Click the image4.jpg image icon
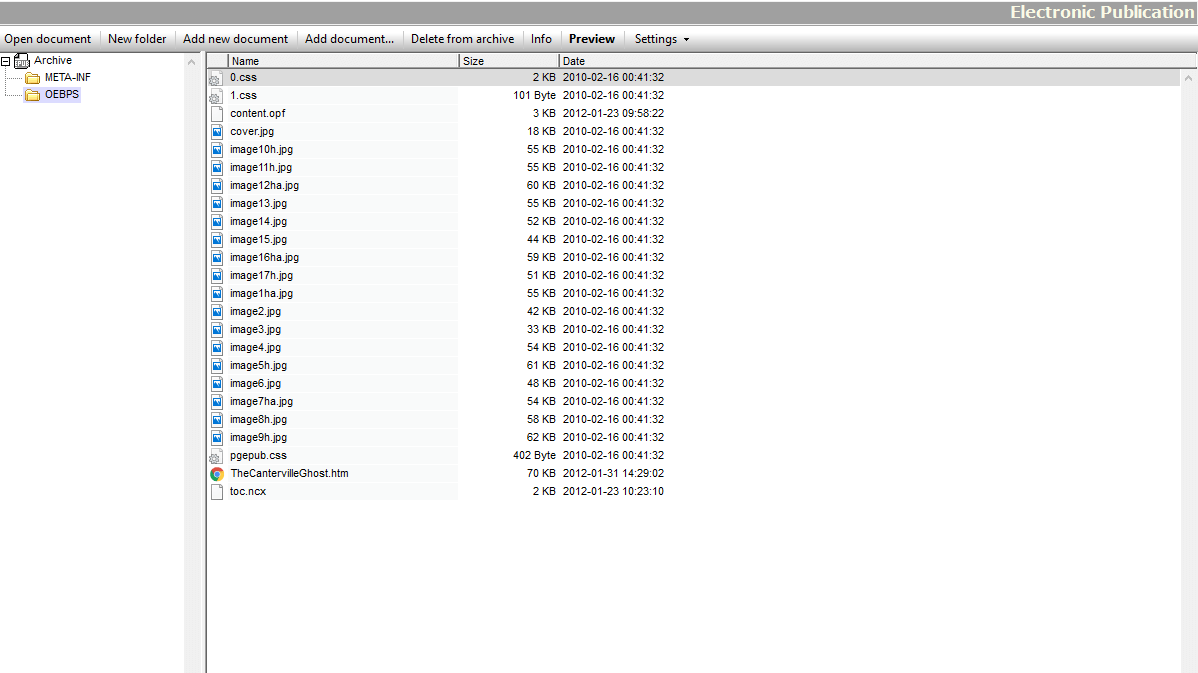The image size is (1198, 673). pos(217,348)
